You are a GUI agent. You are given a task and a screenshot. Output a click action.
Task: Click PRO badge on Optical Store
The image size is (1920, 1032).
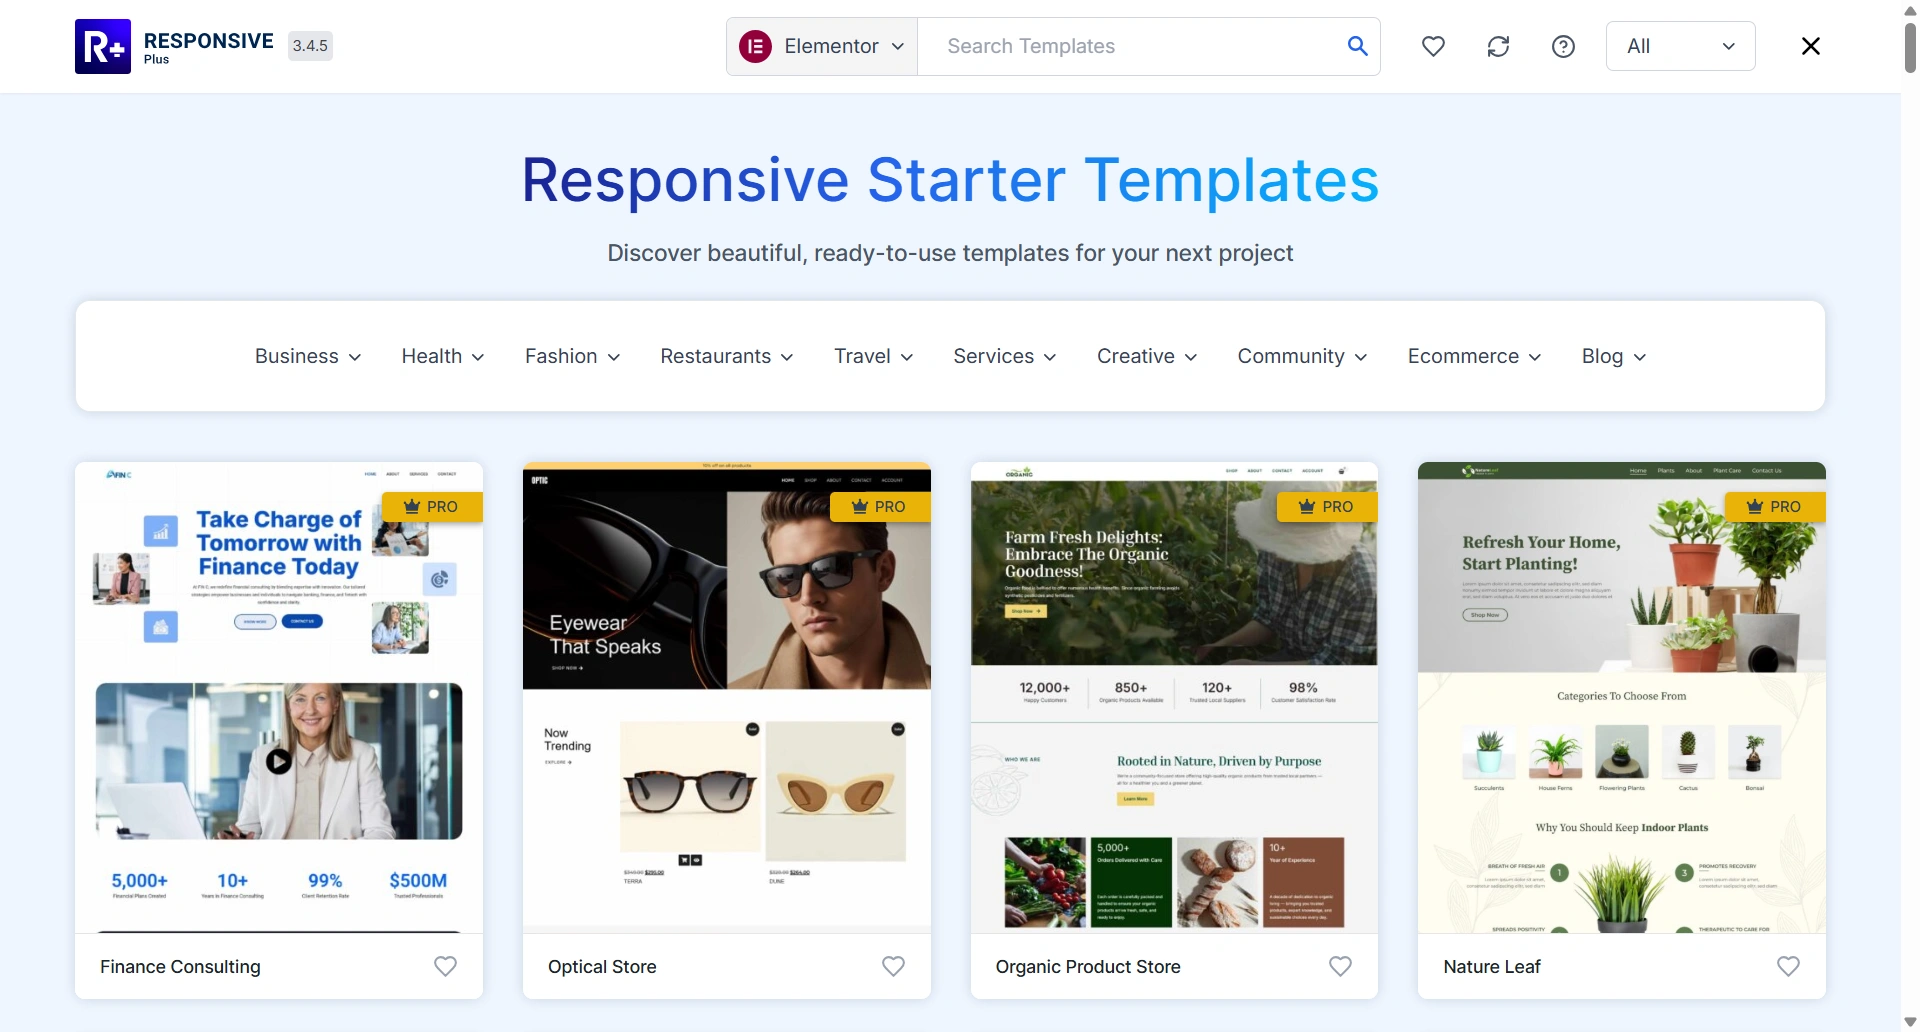click(x=880, y=507)
